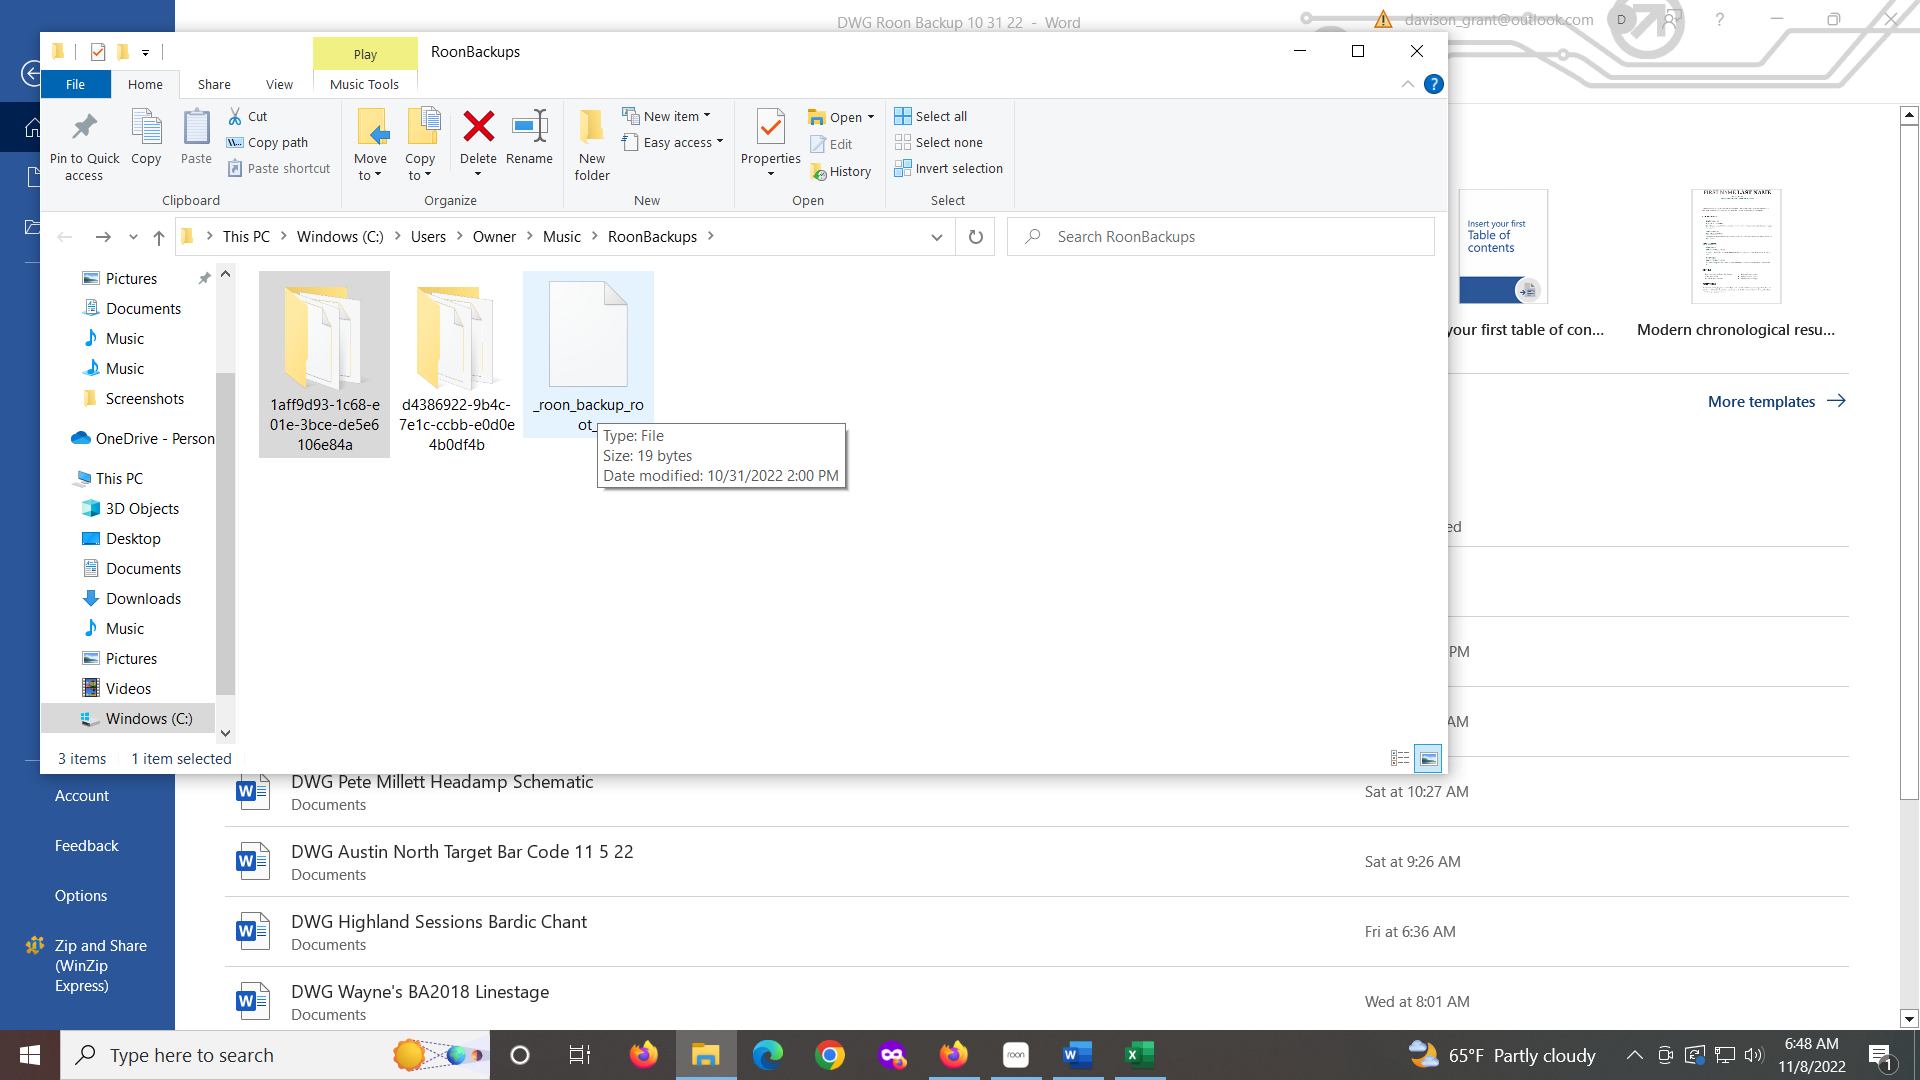Open Options in the Word sidebar

(x=81, y=895)
